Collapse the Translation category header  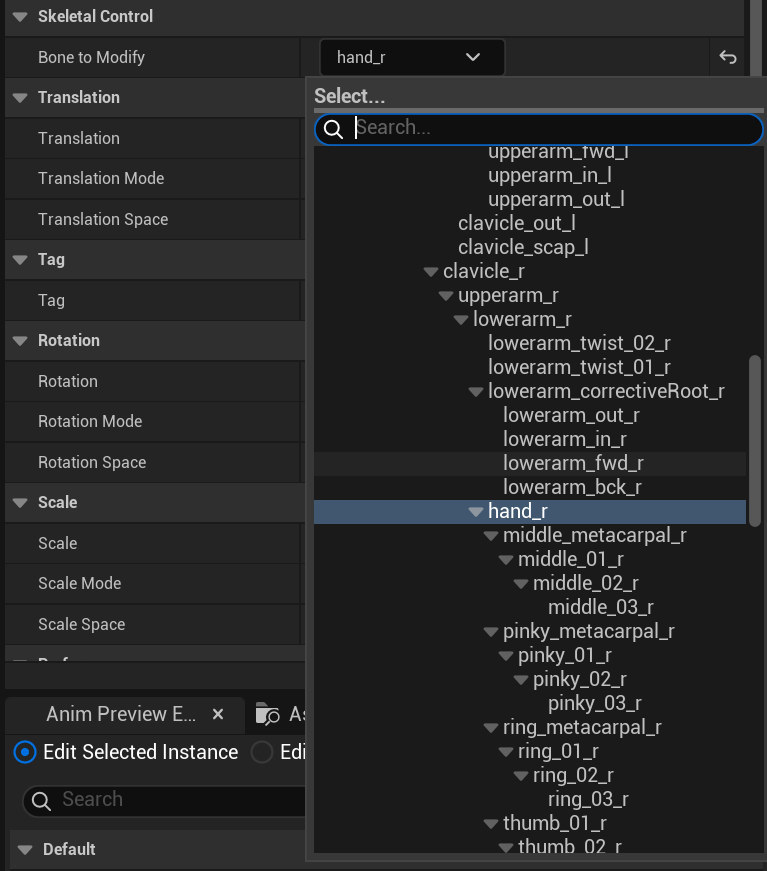coord(19,98)
